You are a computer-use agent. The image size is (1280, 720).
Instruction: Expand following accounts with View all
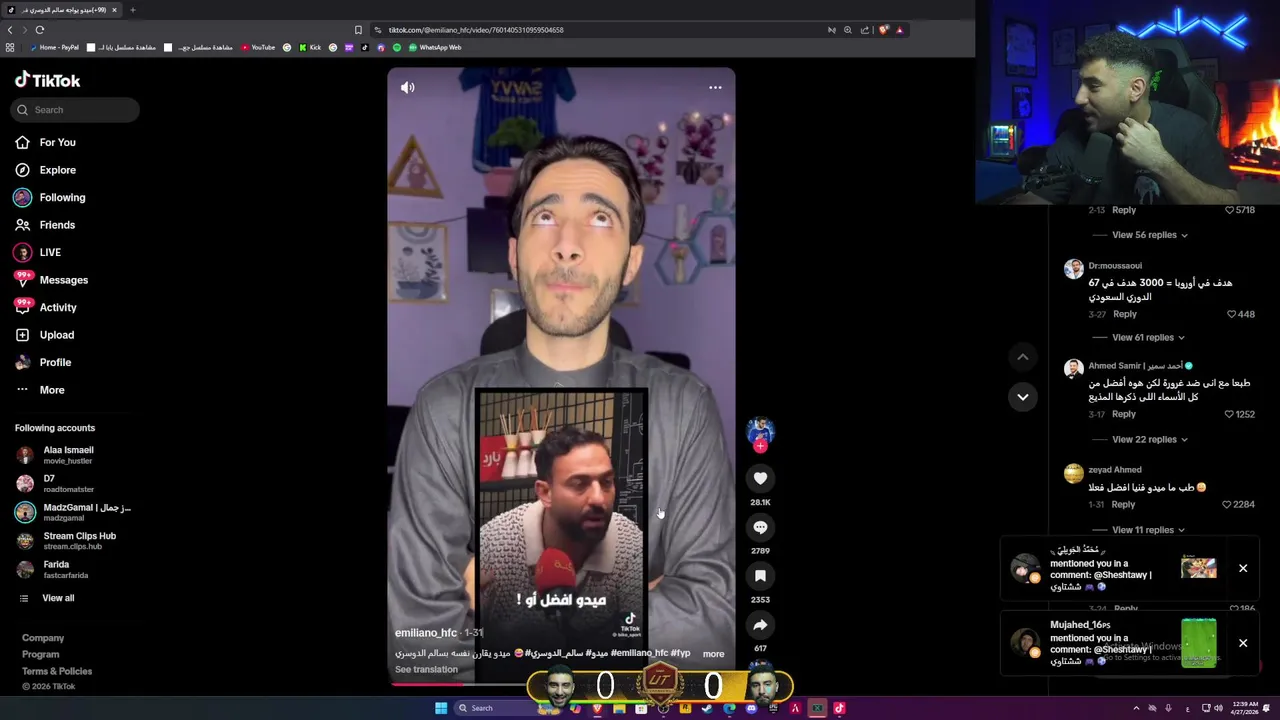pos(58,598)
